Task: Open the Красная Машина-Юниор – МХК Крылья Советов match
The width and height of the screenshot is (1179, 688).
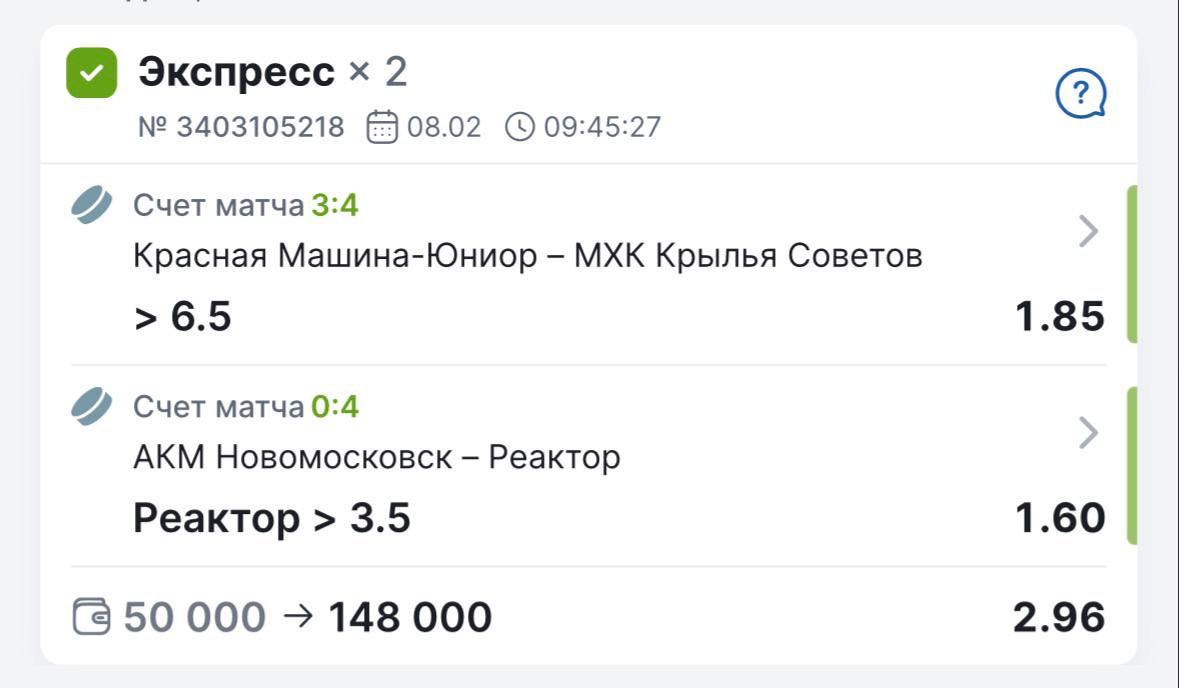Action: pos(527,257)
